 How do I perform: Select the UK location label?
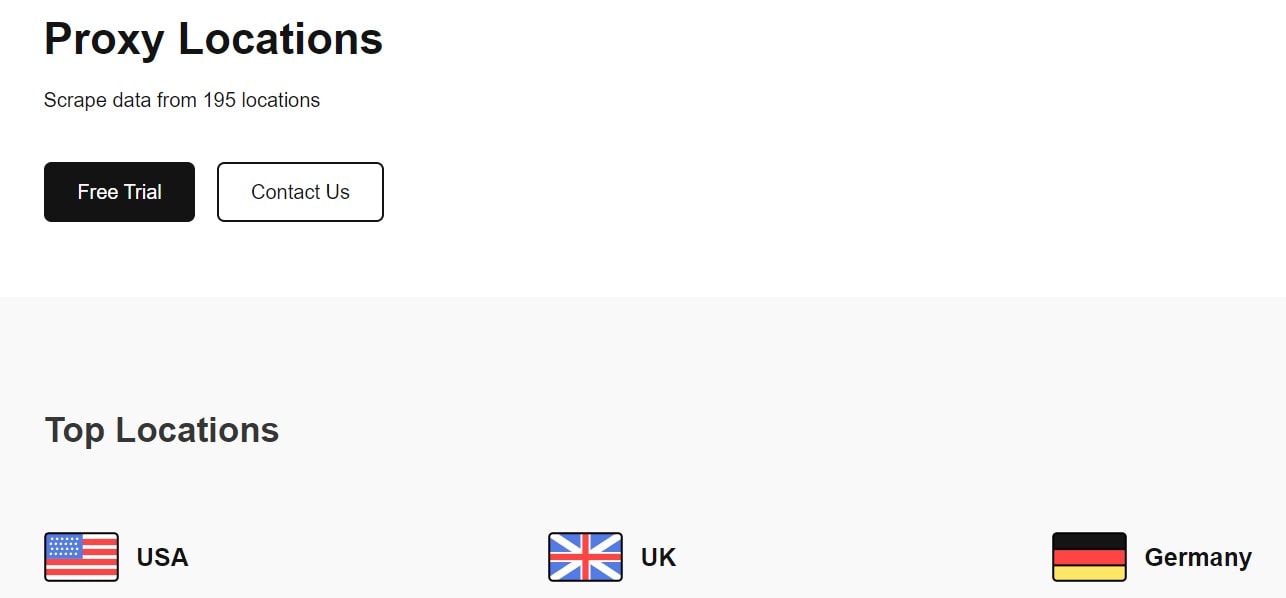click(658, 557)
